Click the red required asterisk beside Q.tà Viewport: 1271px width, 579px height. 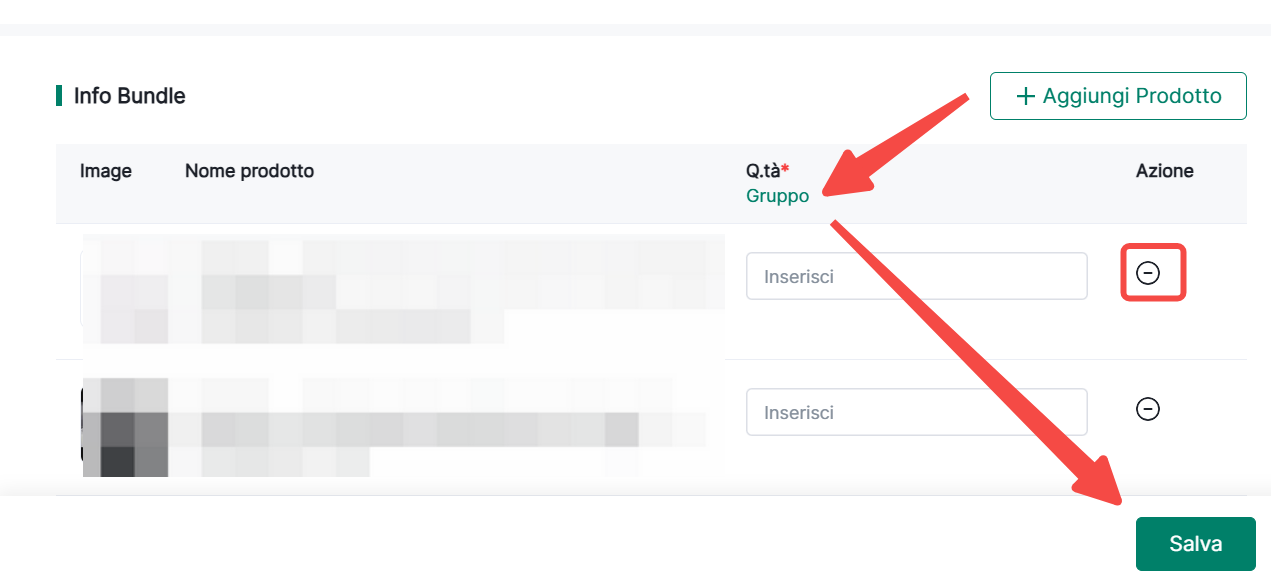785,169
